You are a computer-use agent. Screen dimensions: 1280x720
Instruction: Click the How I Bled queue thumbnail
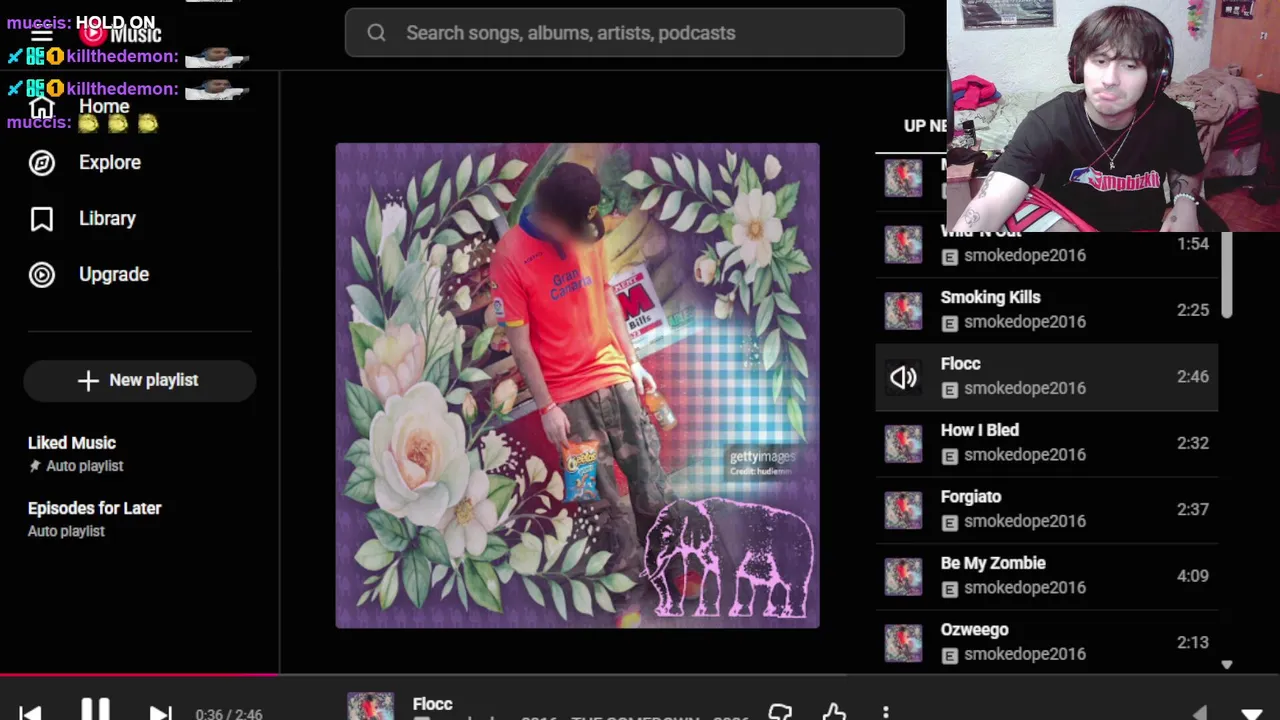point(903,443)
